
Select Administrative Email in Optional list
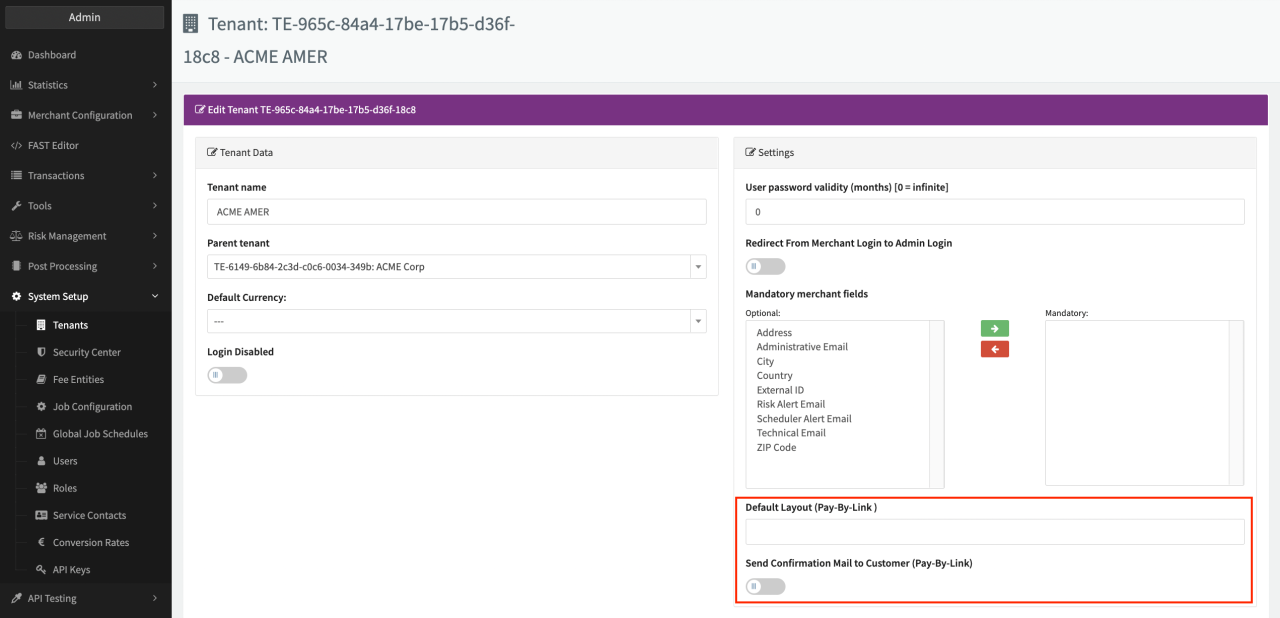[802, 347]
